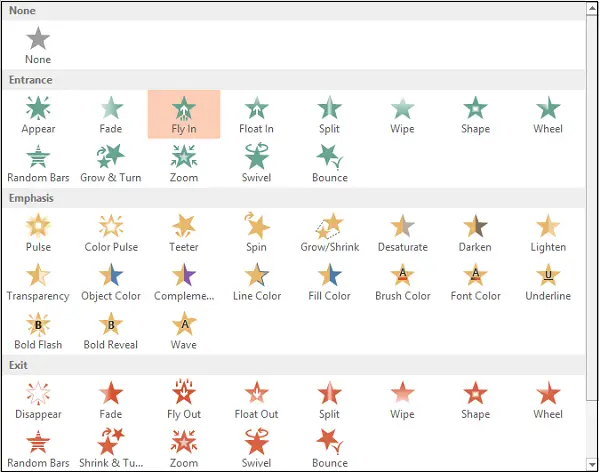The width and height of the screenshot is (600, 472).
Task: Select the Split exit effect
Action: (x=329, y=400)
